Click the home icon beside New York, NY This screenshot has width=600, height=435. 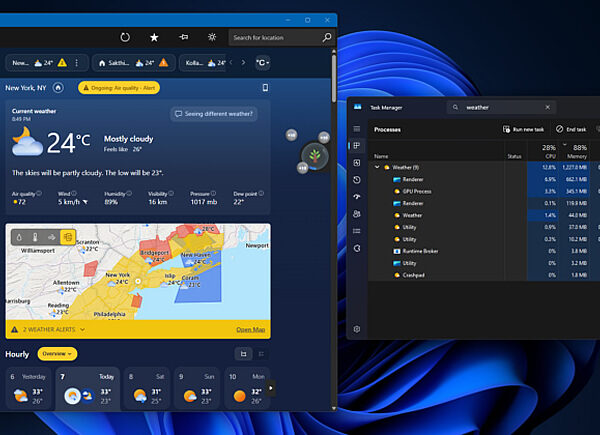point(58,88)
